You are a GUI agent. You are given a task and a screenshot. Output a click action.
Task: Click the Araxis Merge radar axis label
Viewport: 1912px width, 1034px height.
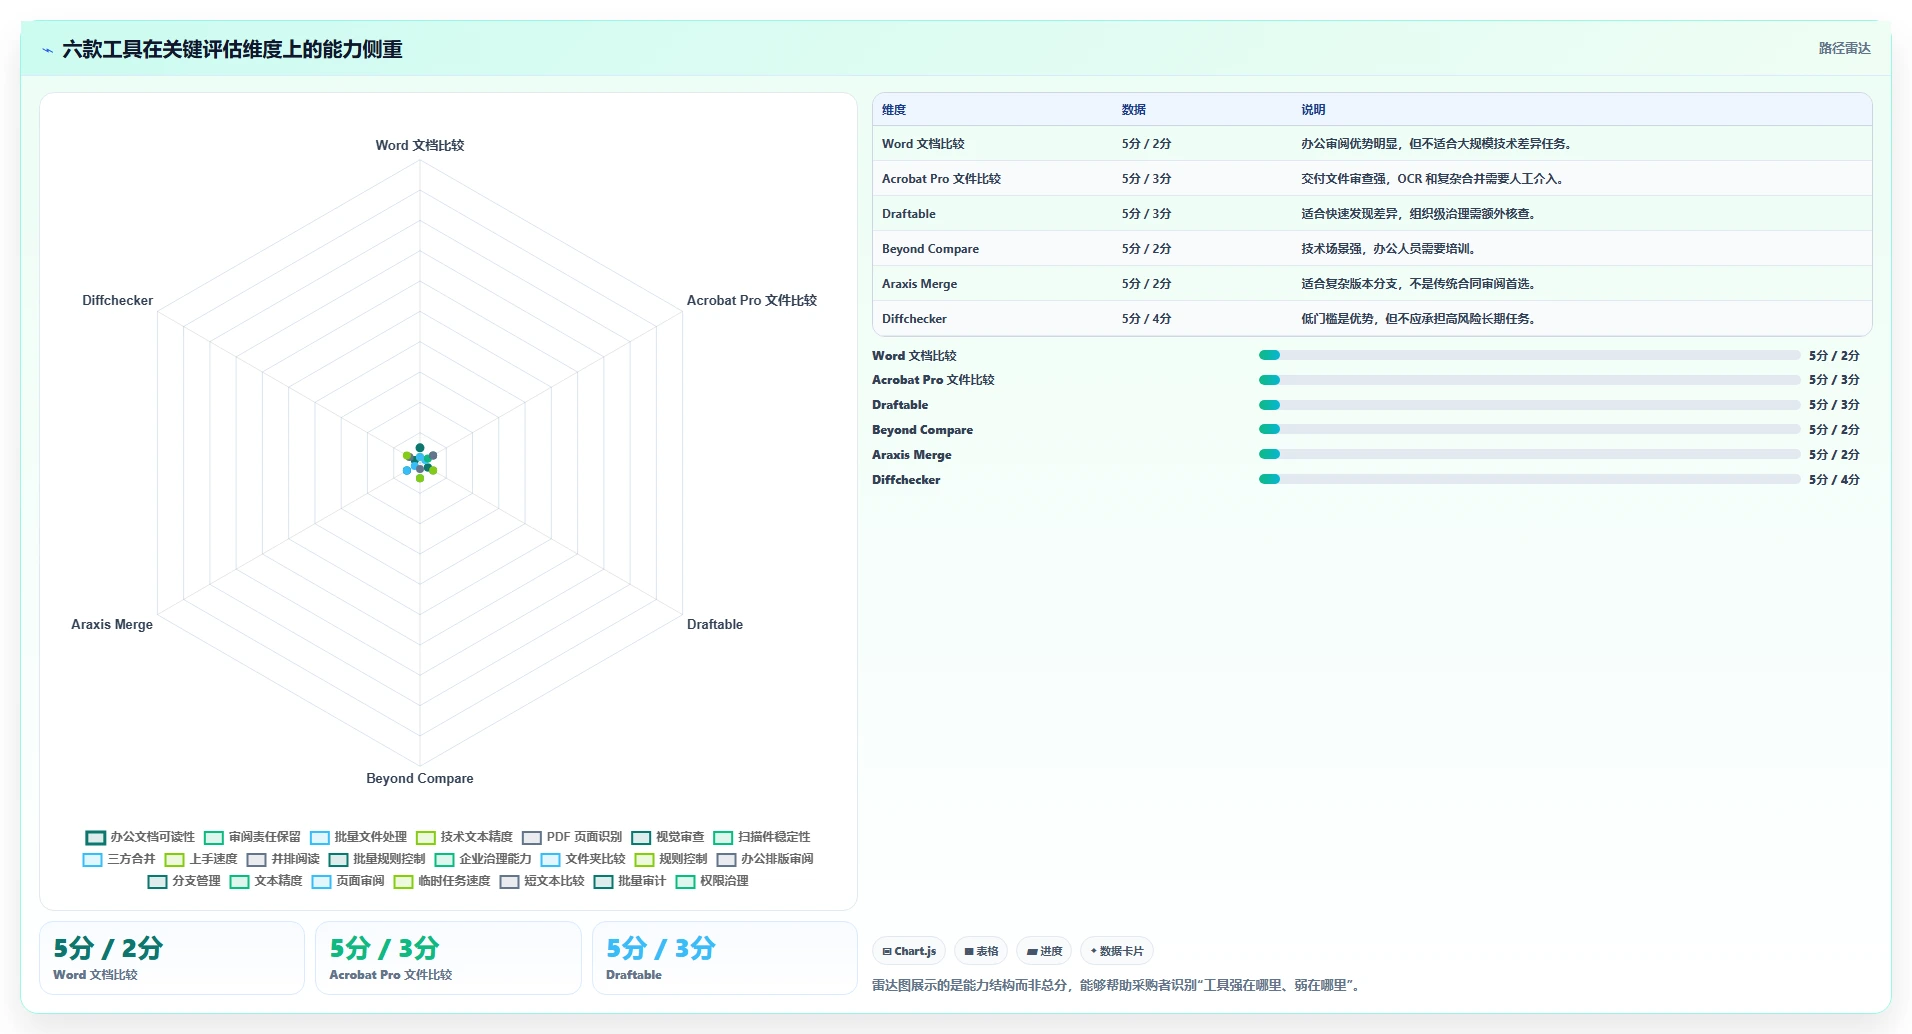112,624
